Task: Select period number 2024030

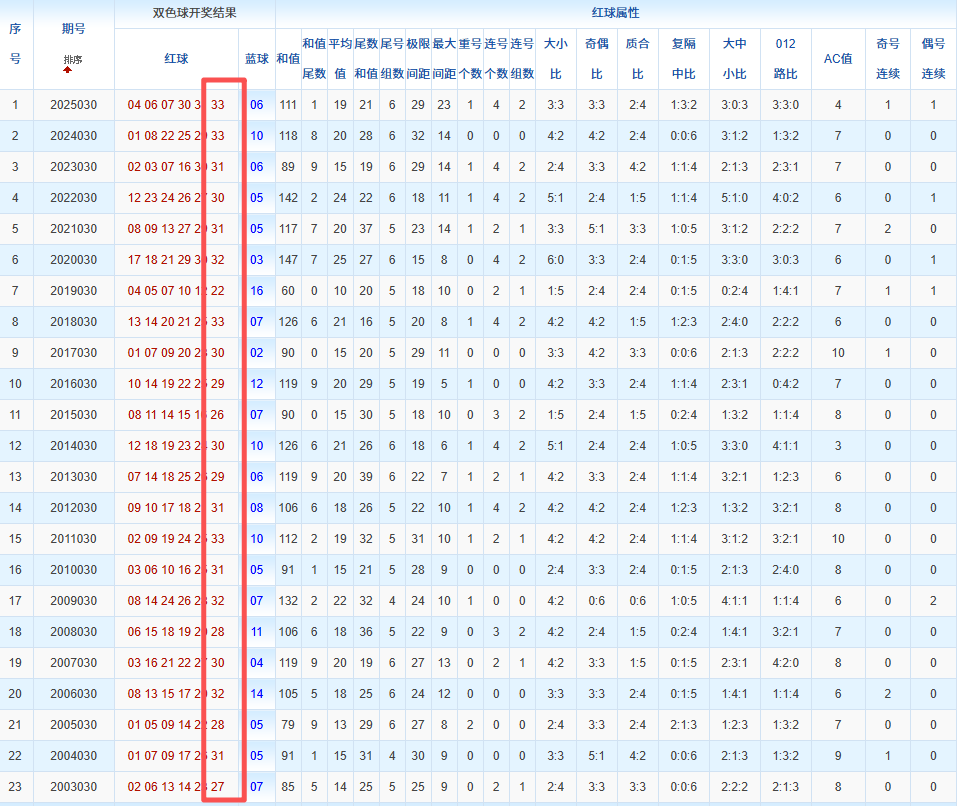Action: pyautogui.click(x=73, y=136)
